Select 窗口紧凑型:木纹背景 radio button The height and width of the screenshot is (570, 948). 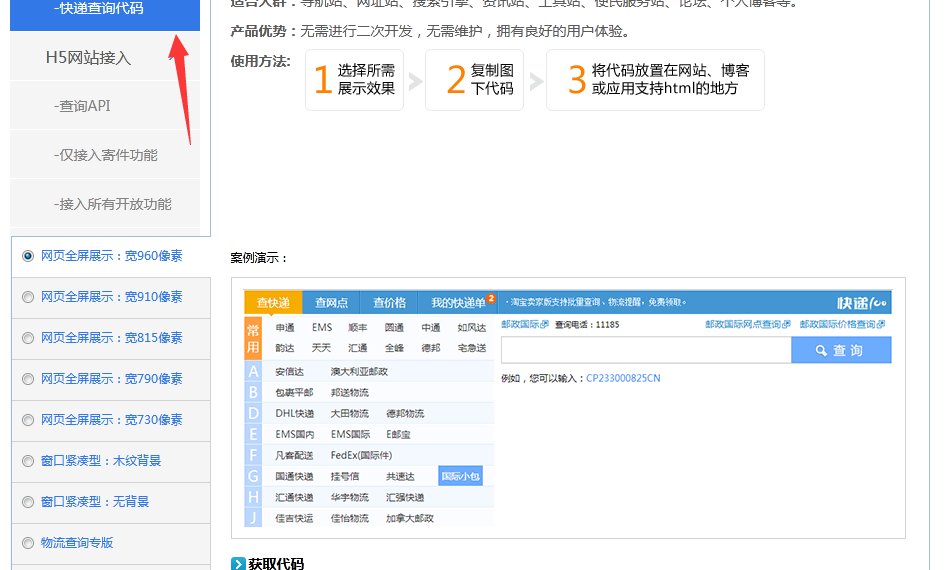tap(28, 461)
